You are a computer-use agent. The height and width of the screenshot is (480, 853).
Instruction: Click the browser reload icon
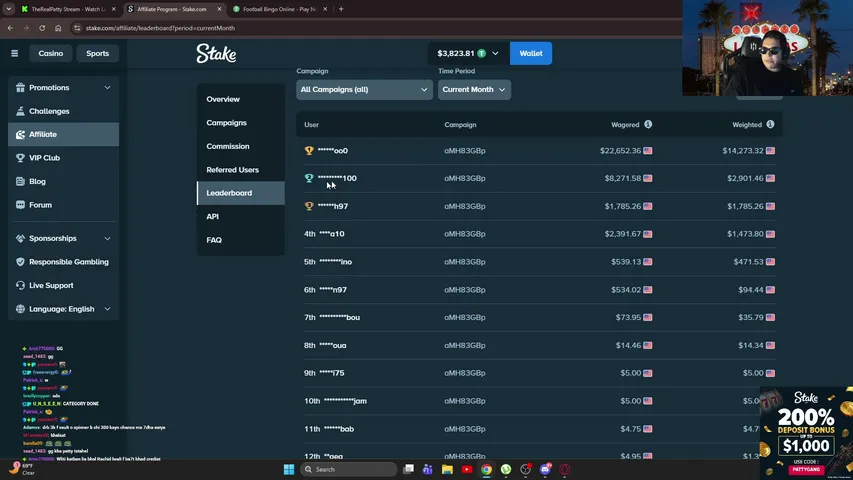point(42,28)
